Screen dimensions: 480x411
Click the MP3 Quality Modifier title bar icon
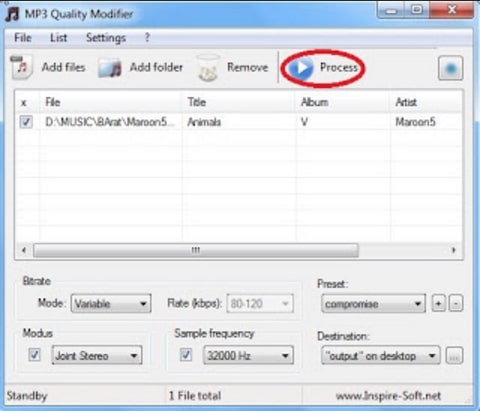[13, 14]
